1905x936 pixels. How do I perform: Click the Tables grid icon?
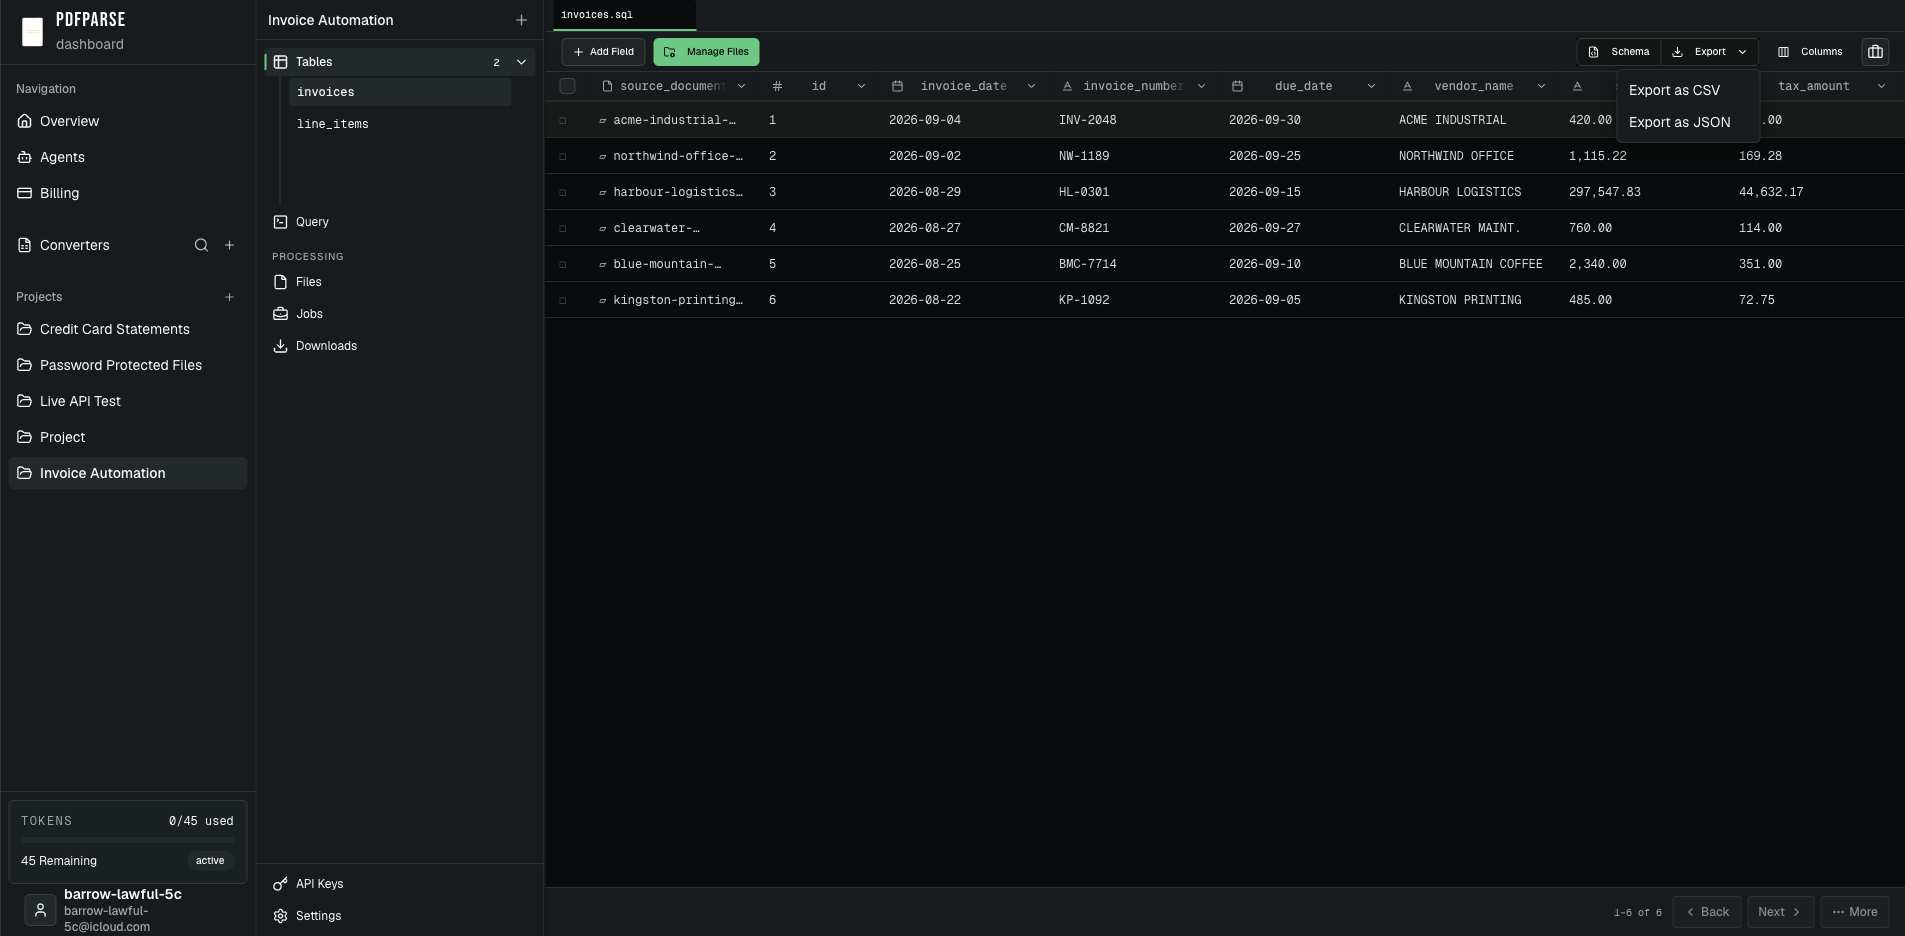(281, 62)
